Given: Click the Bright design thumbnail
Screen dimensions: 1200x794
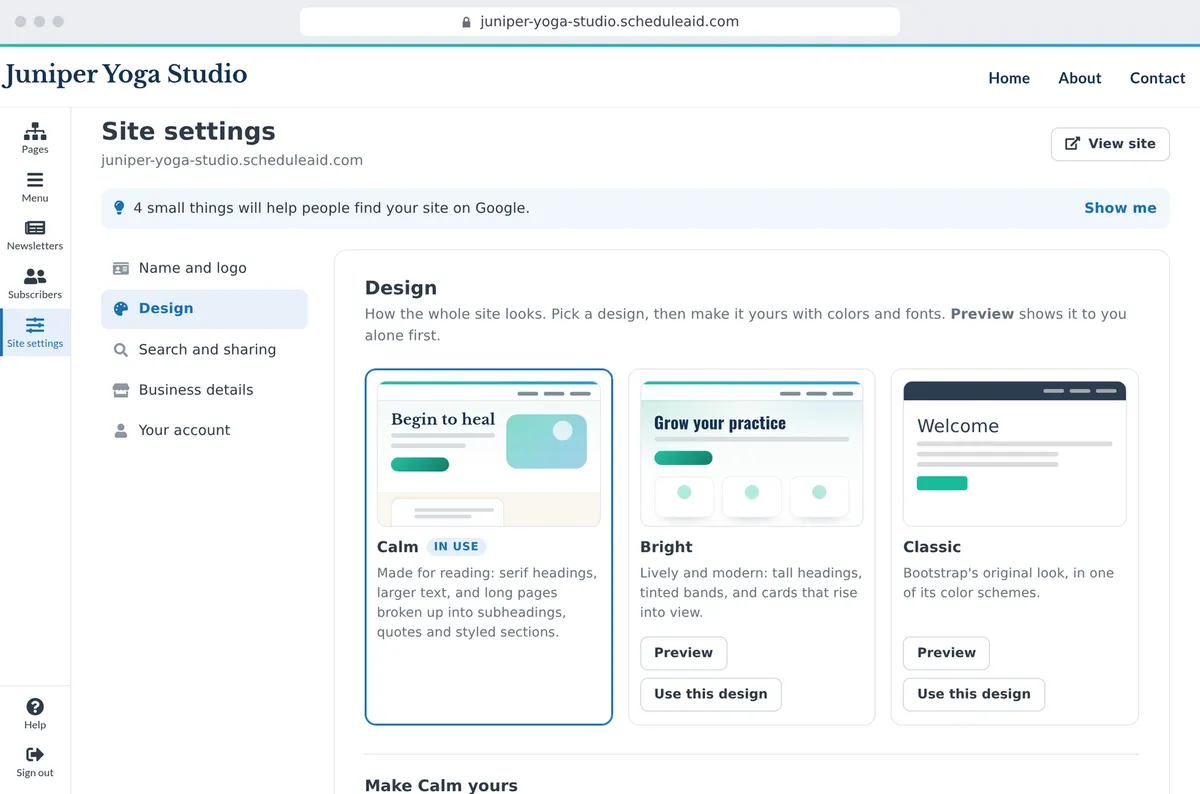Looking at the screenshot, I should pyautogui.click(x=752, y=453).
